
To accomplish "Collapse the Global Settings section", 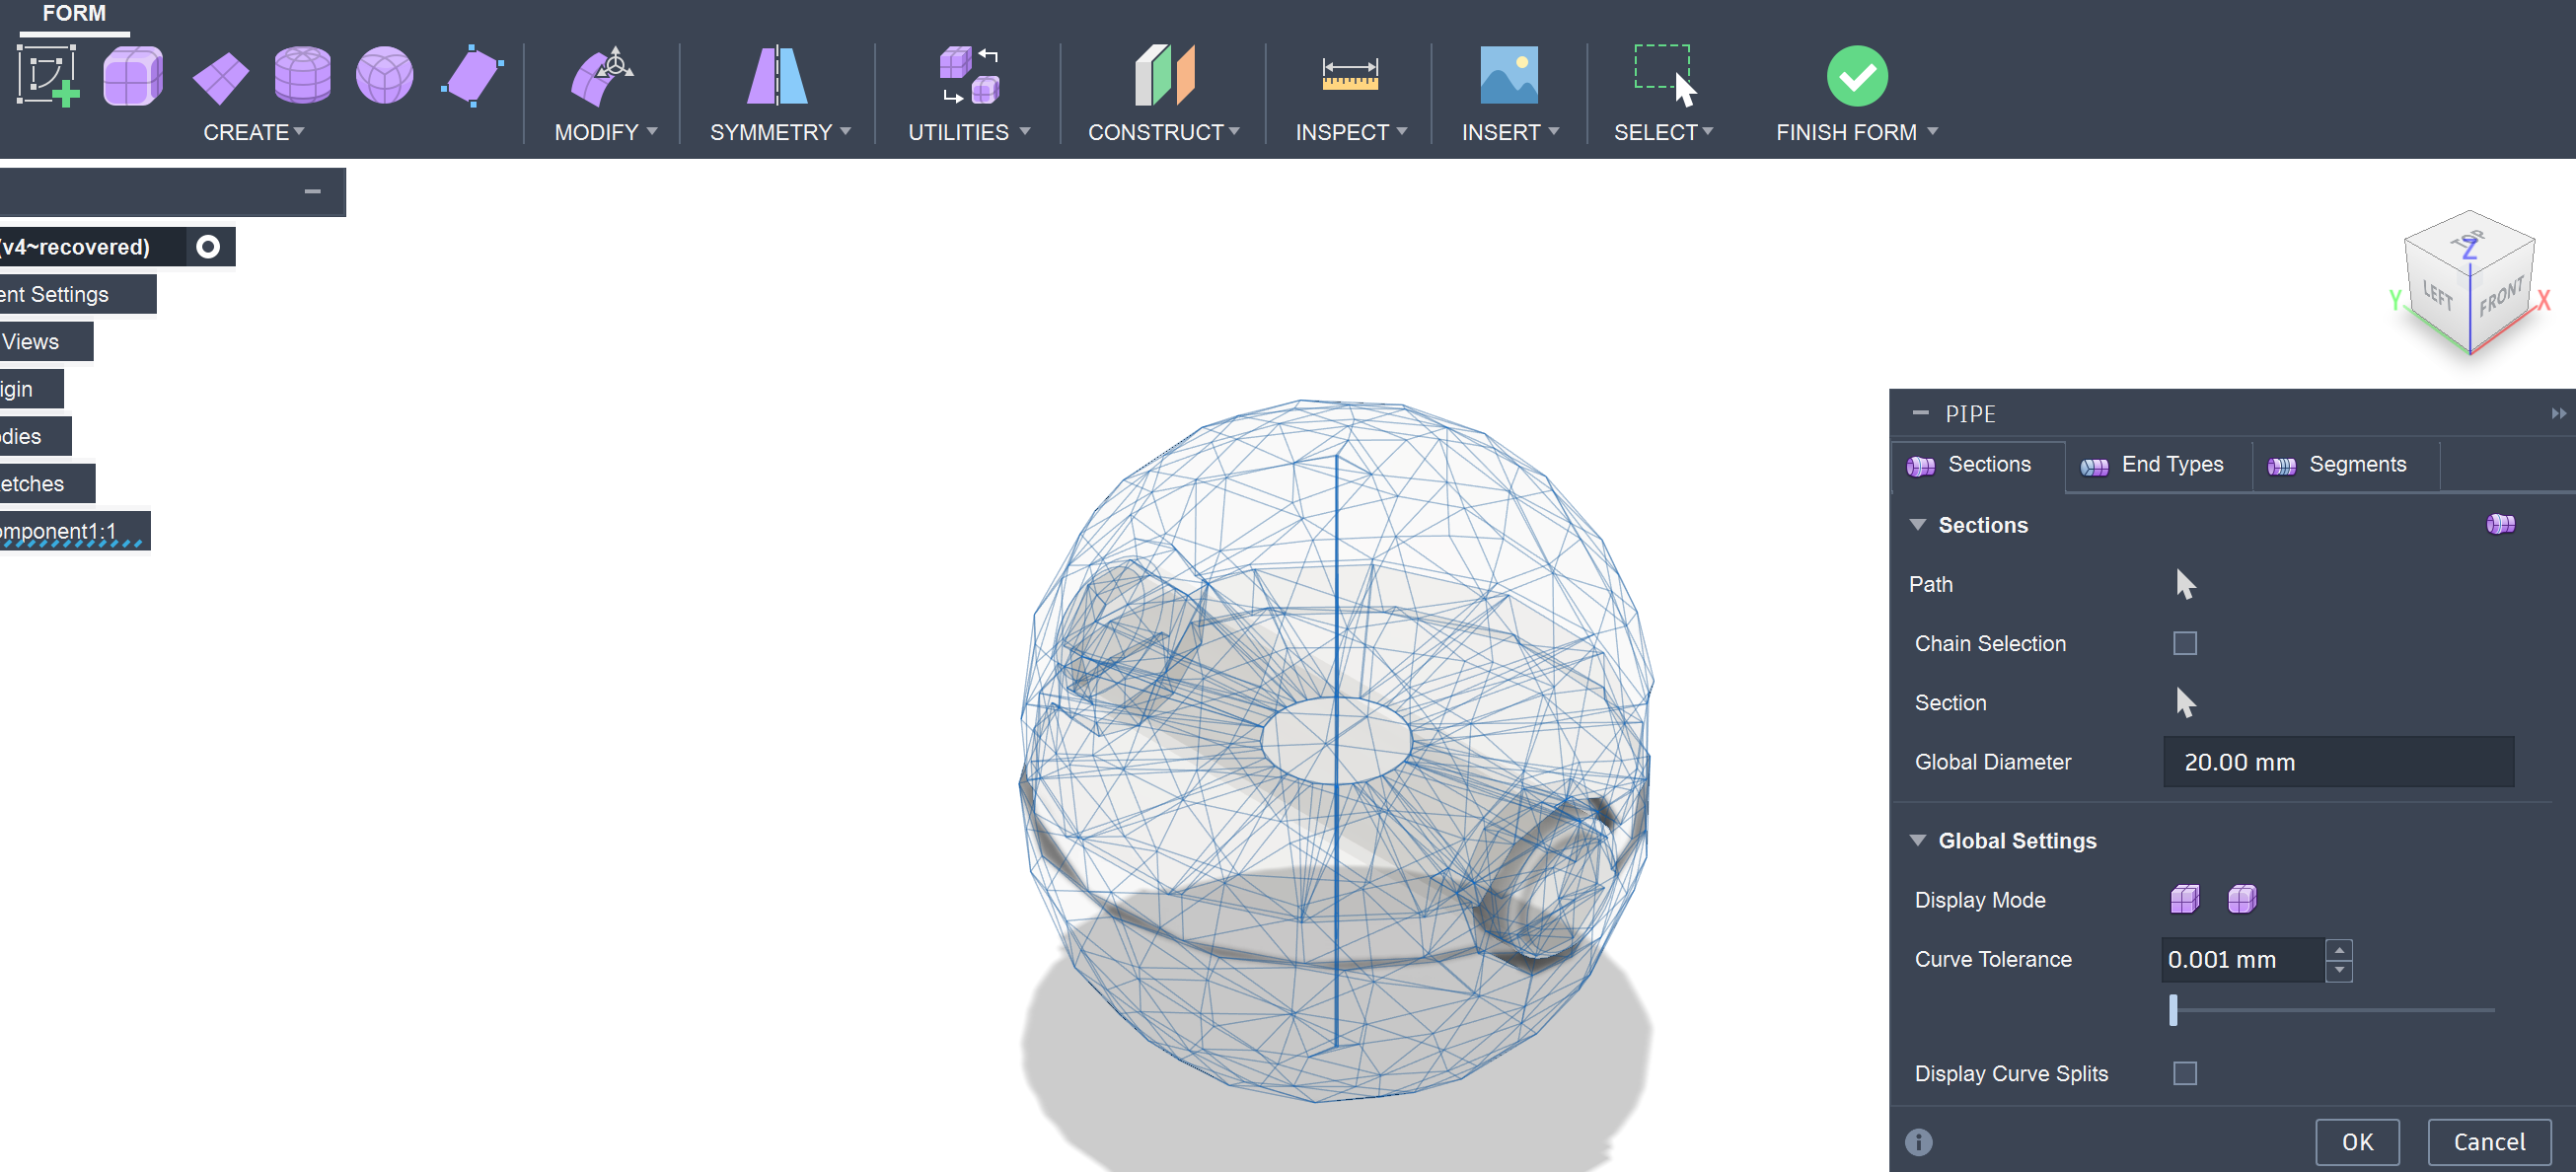I will point(1917,840).
